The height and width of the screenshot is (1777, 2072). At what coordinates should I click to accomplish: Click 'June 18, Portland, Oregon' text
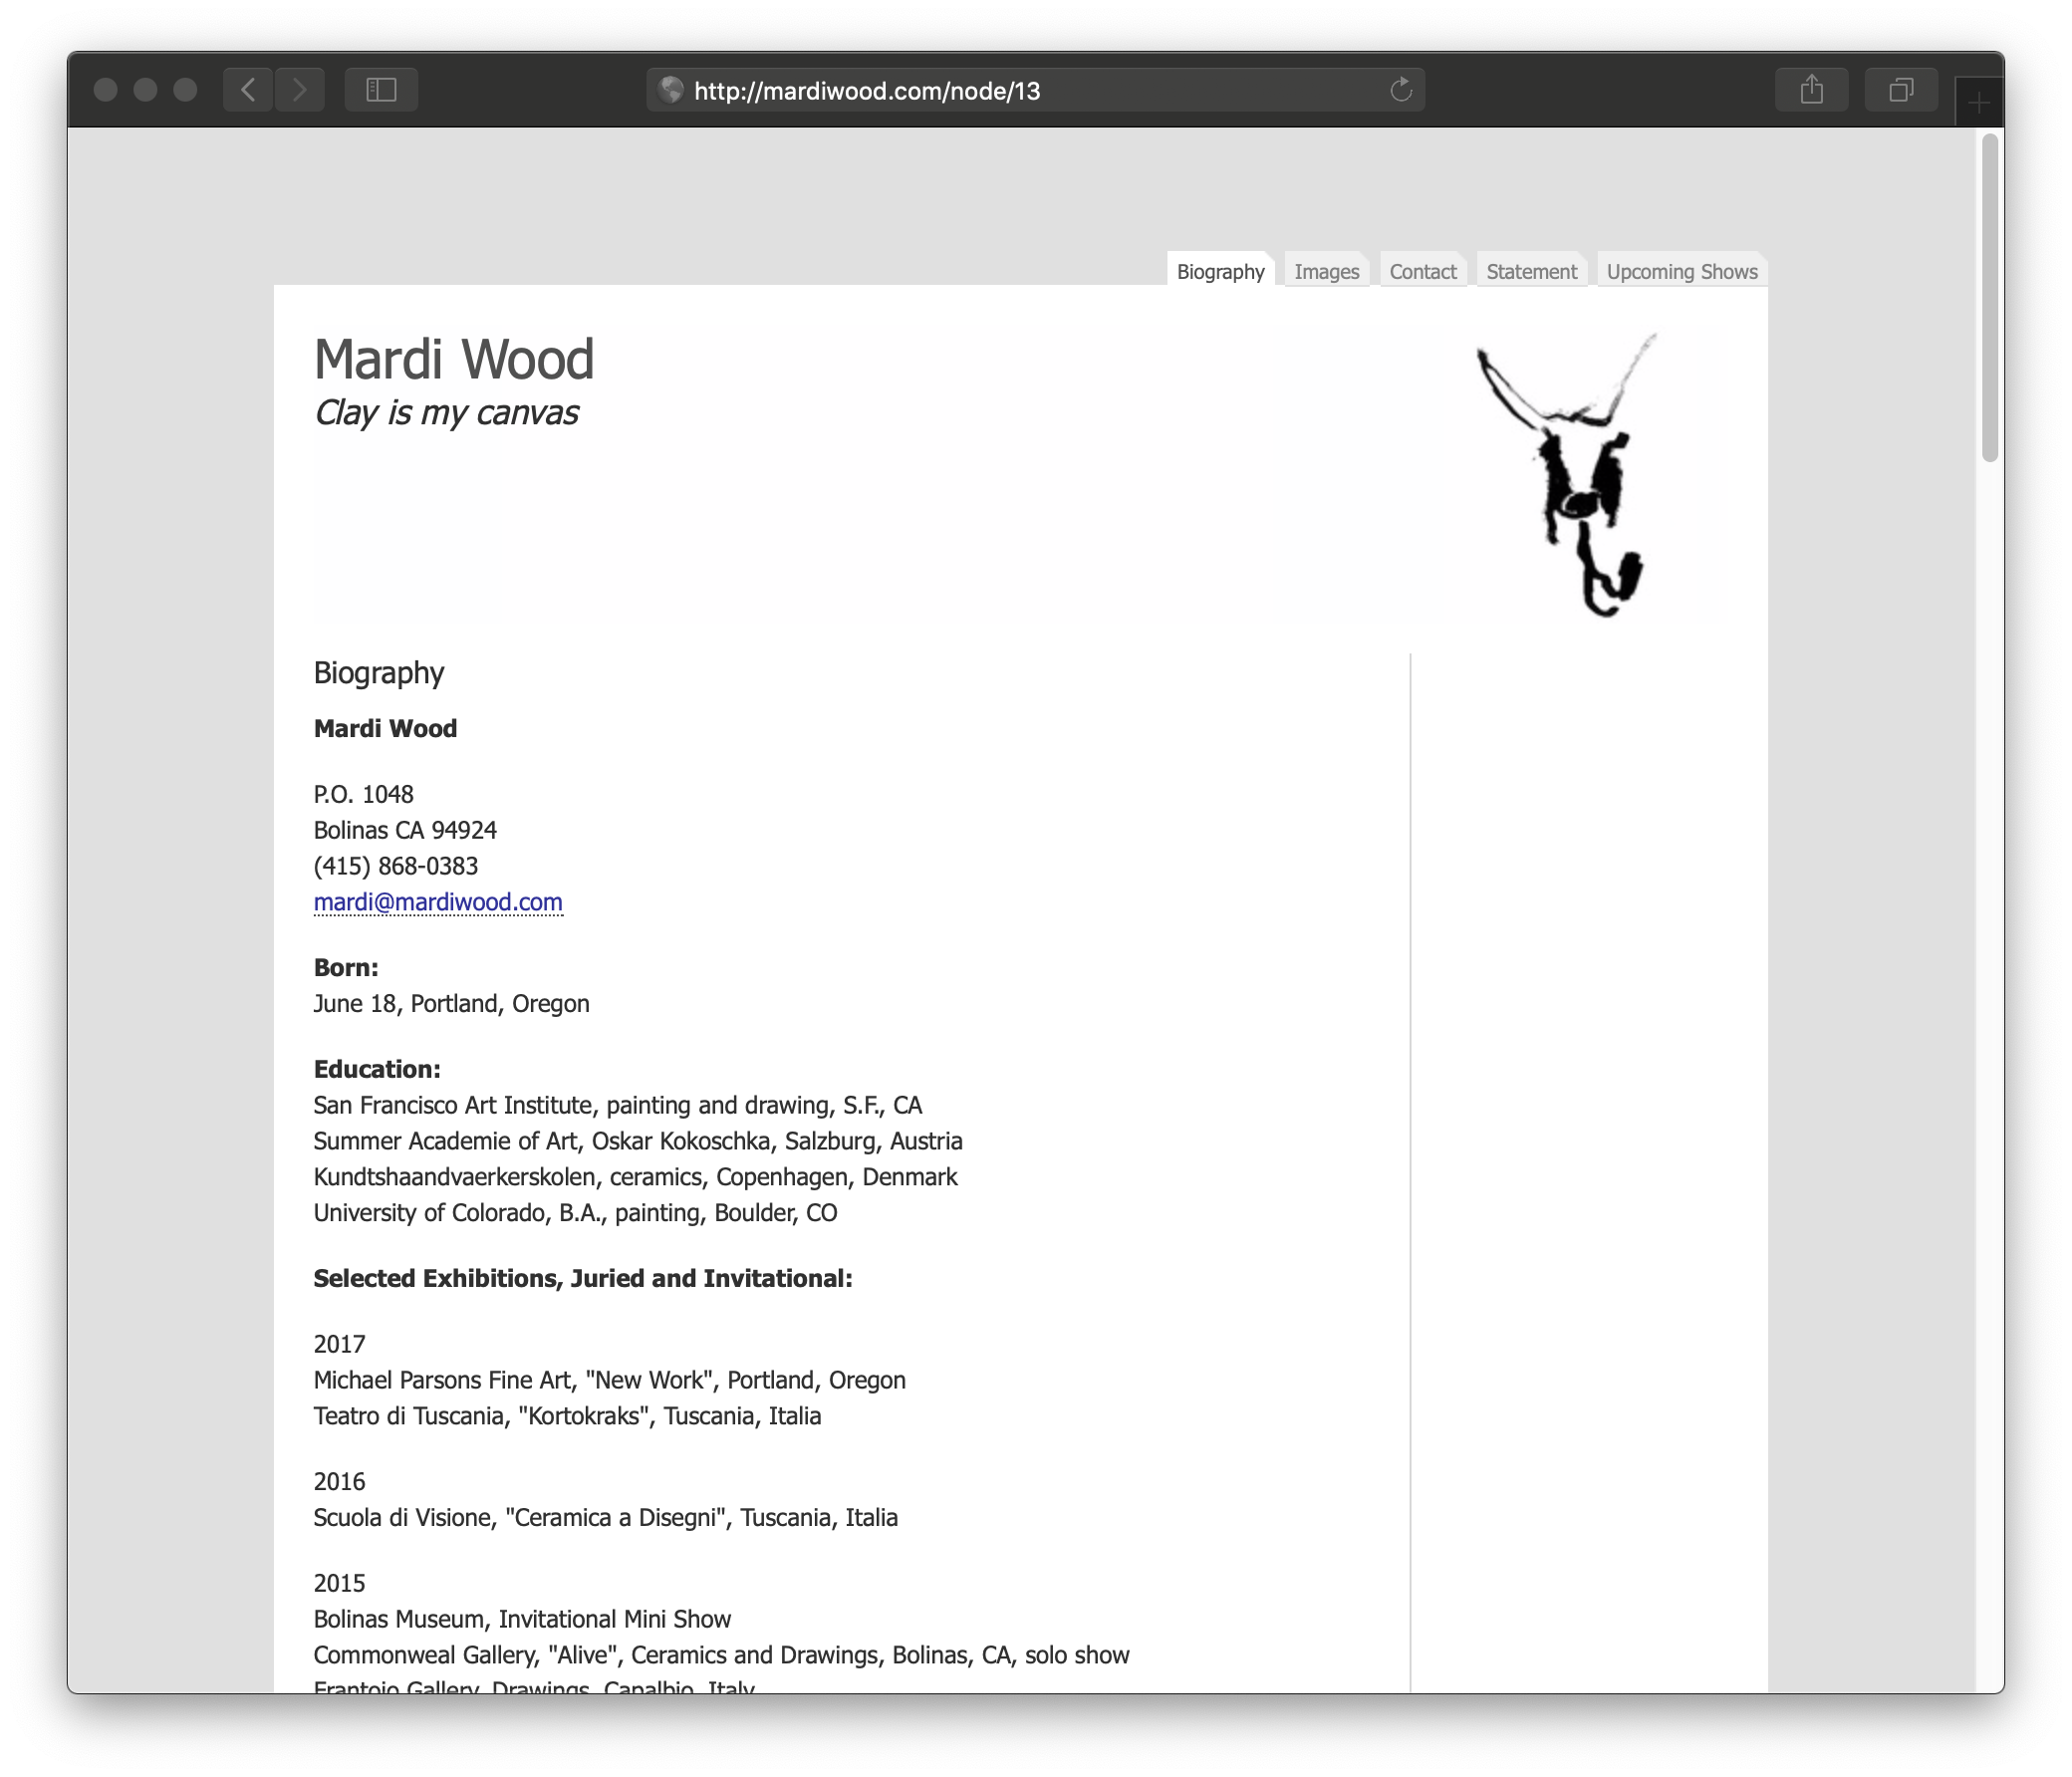click(x=451, y=1003)
